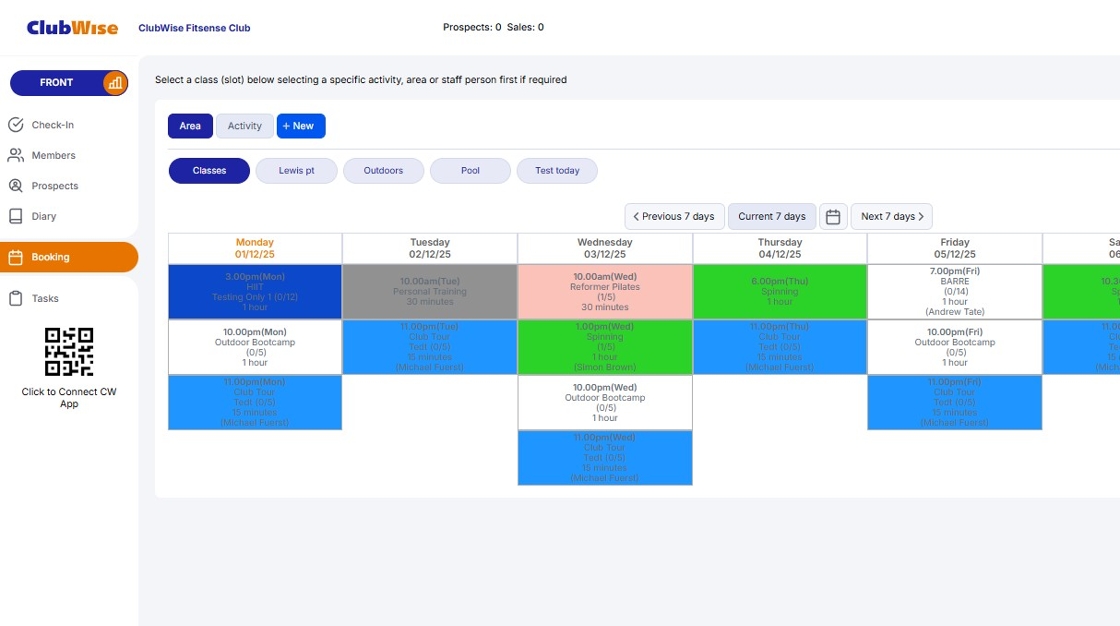The height and width of the screenshot is (626, 1120).
Task: Click the Members people icon
Action: pos(16,155)
